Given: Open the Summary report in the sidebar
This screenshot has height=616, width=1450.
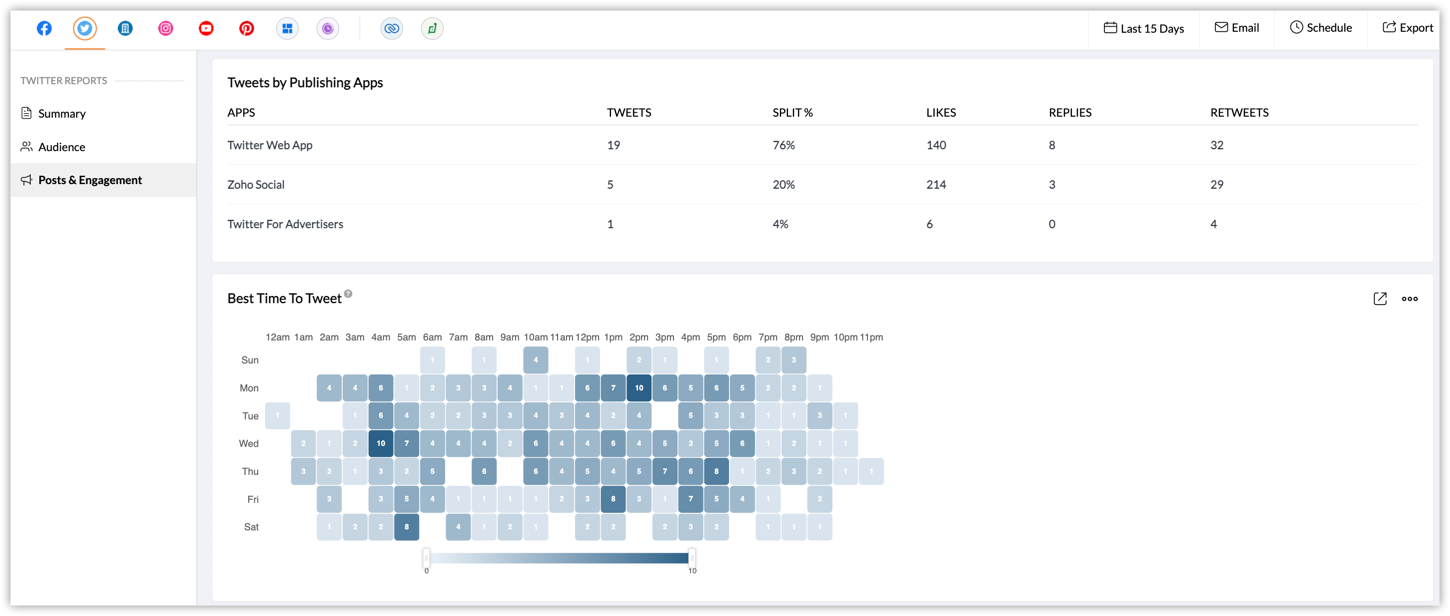Looking at the screenshot, I should [61, 114].
